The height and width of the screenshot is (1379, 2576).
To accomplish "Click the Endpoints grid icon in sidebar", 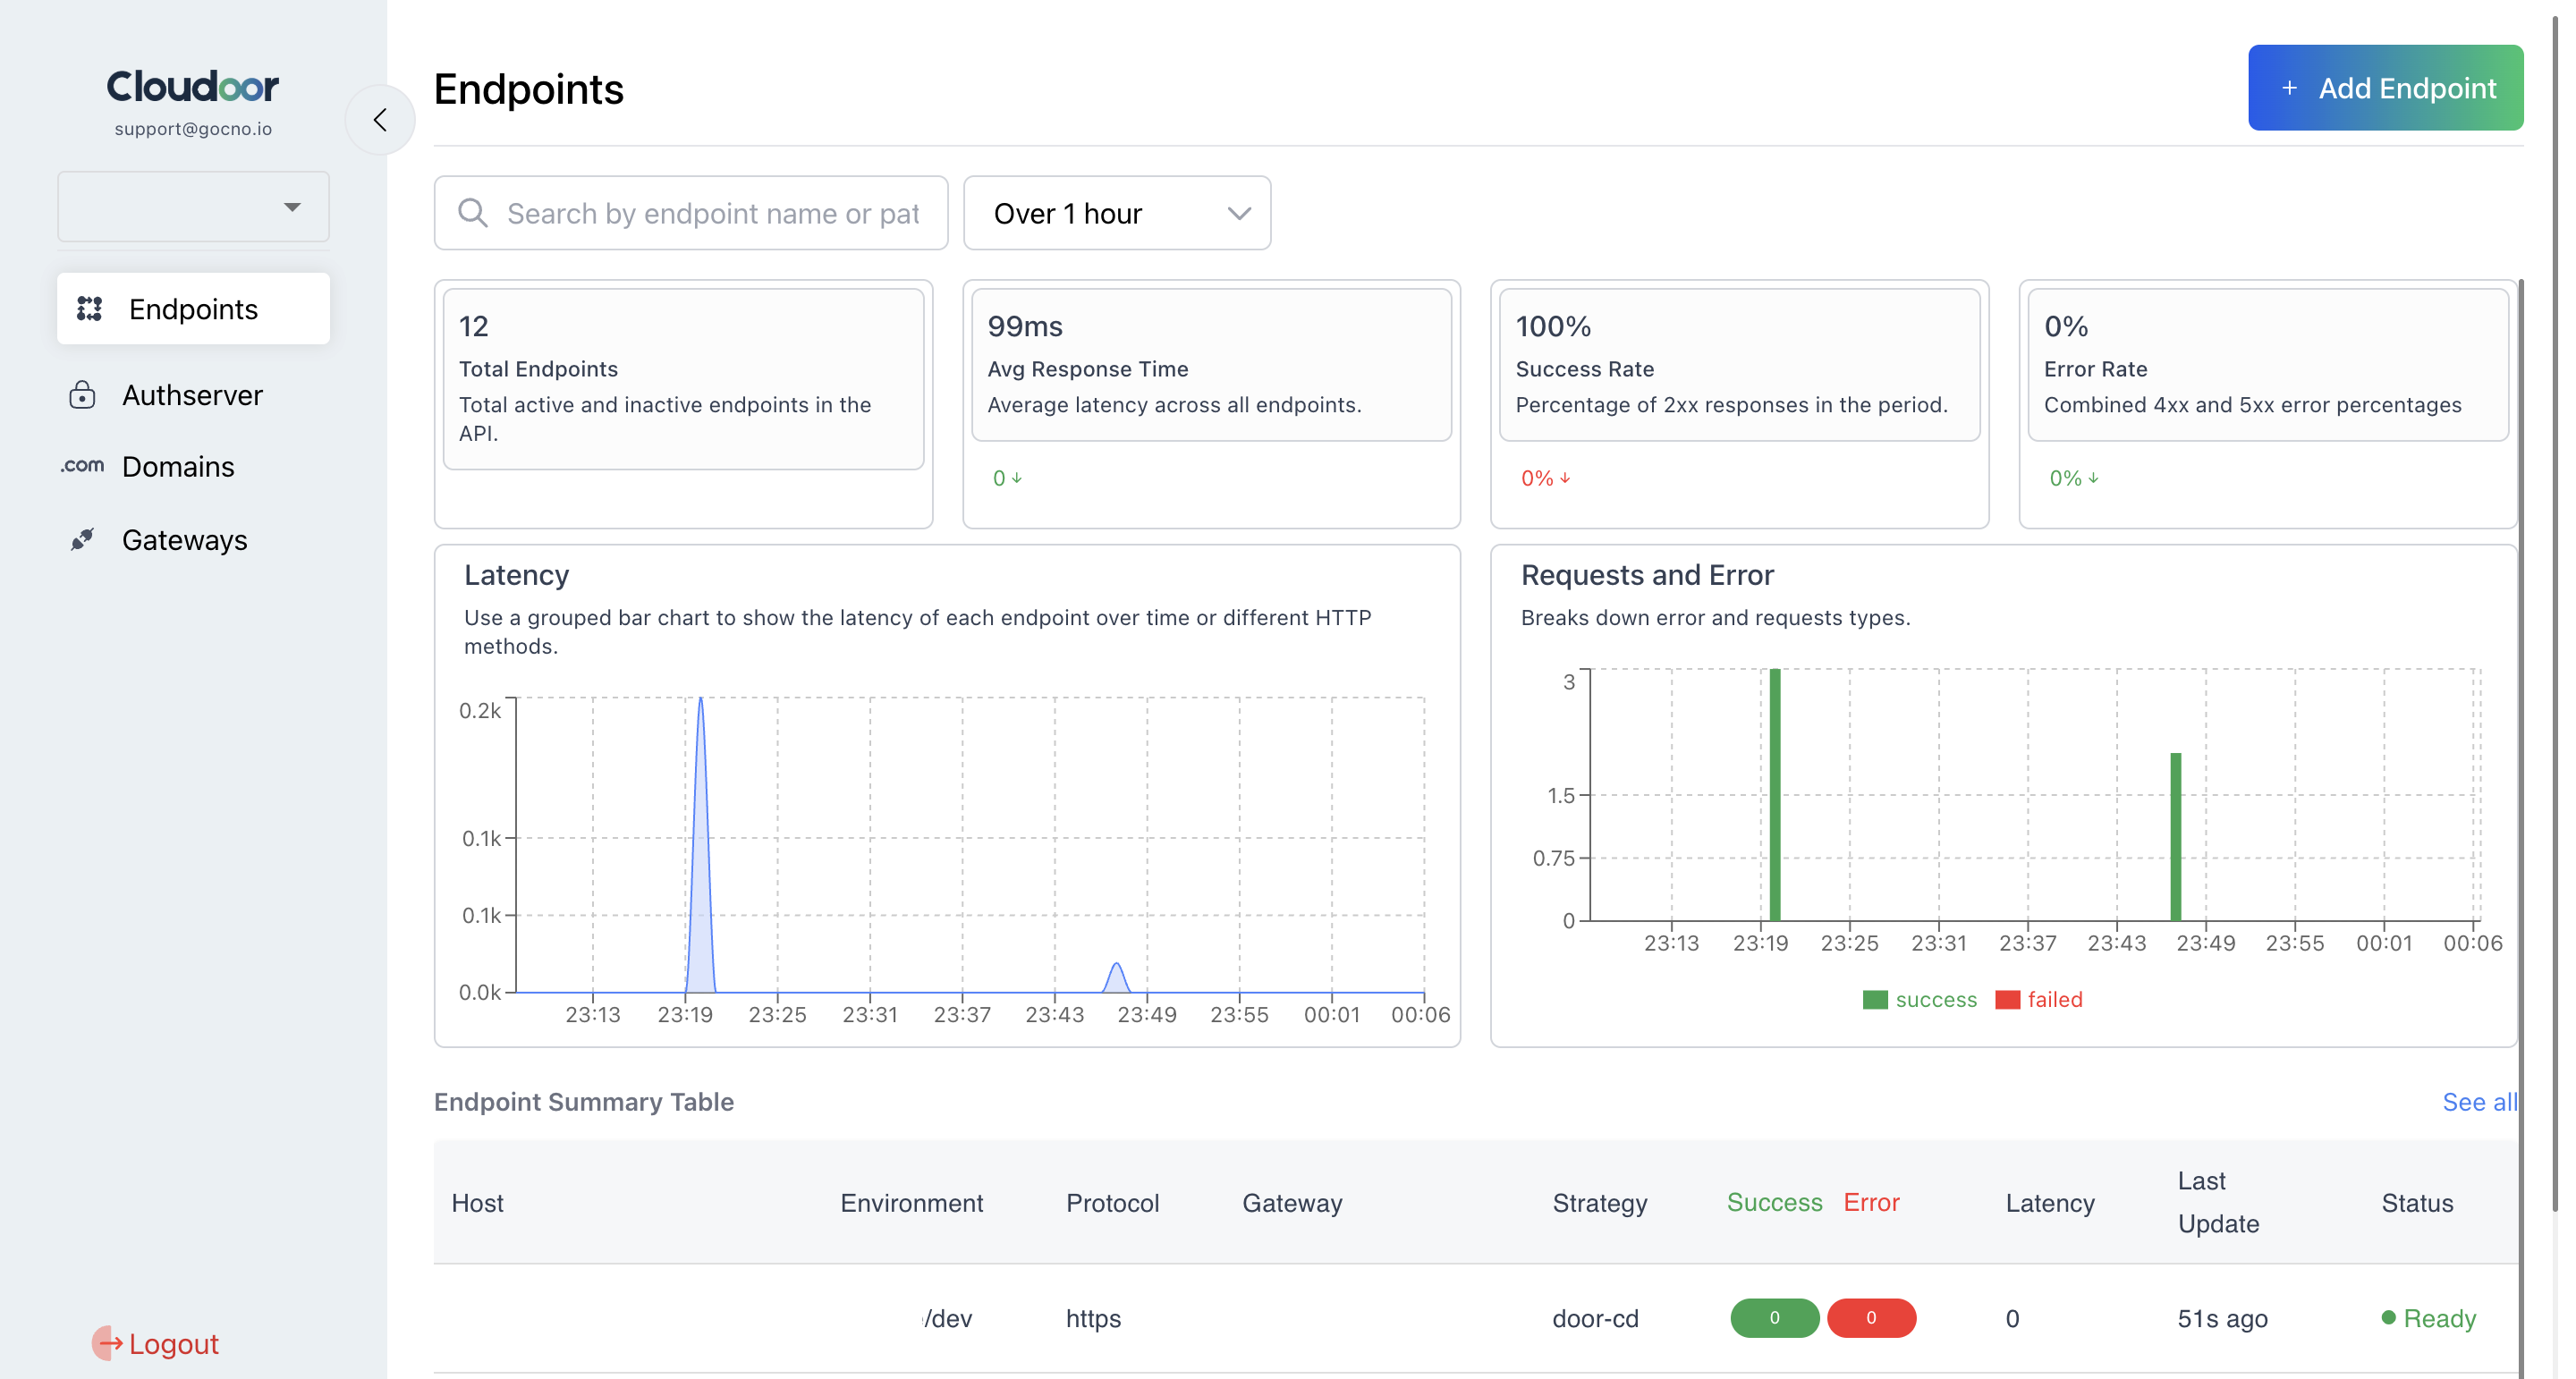I will pyautogui.click(x=90, y=309).
